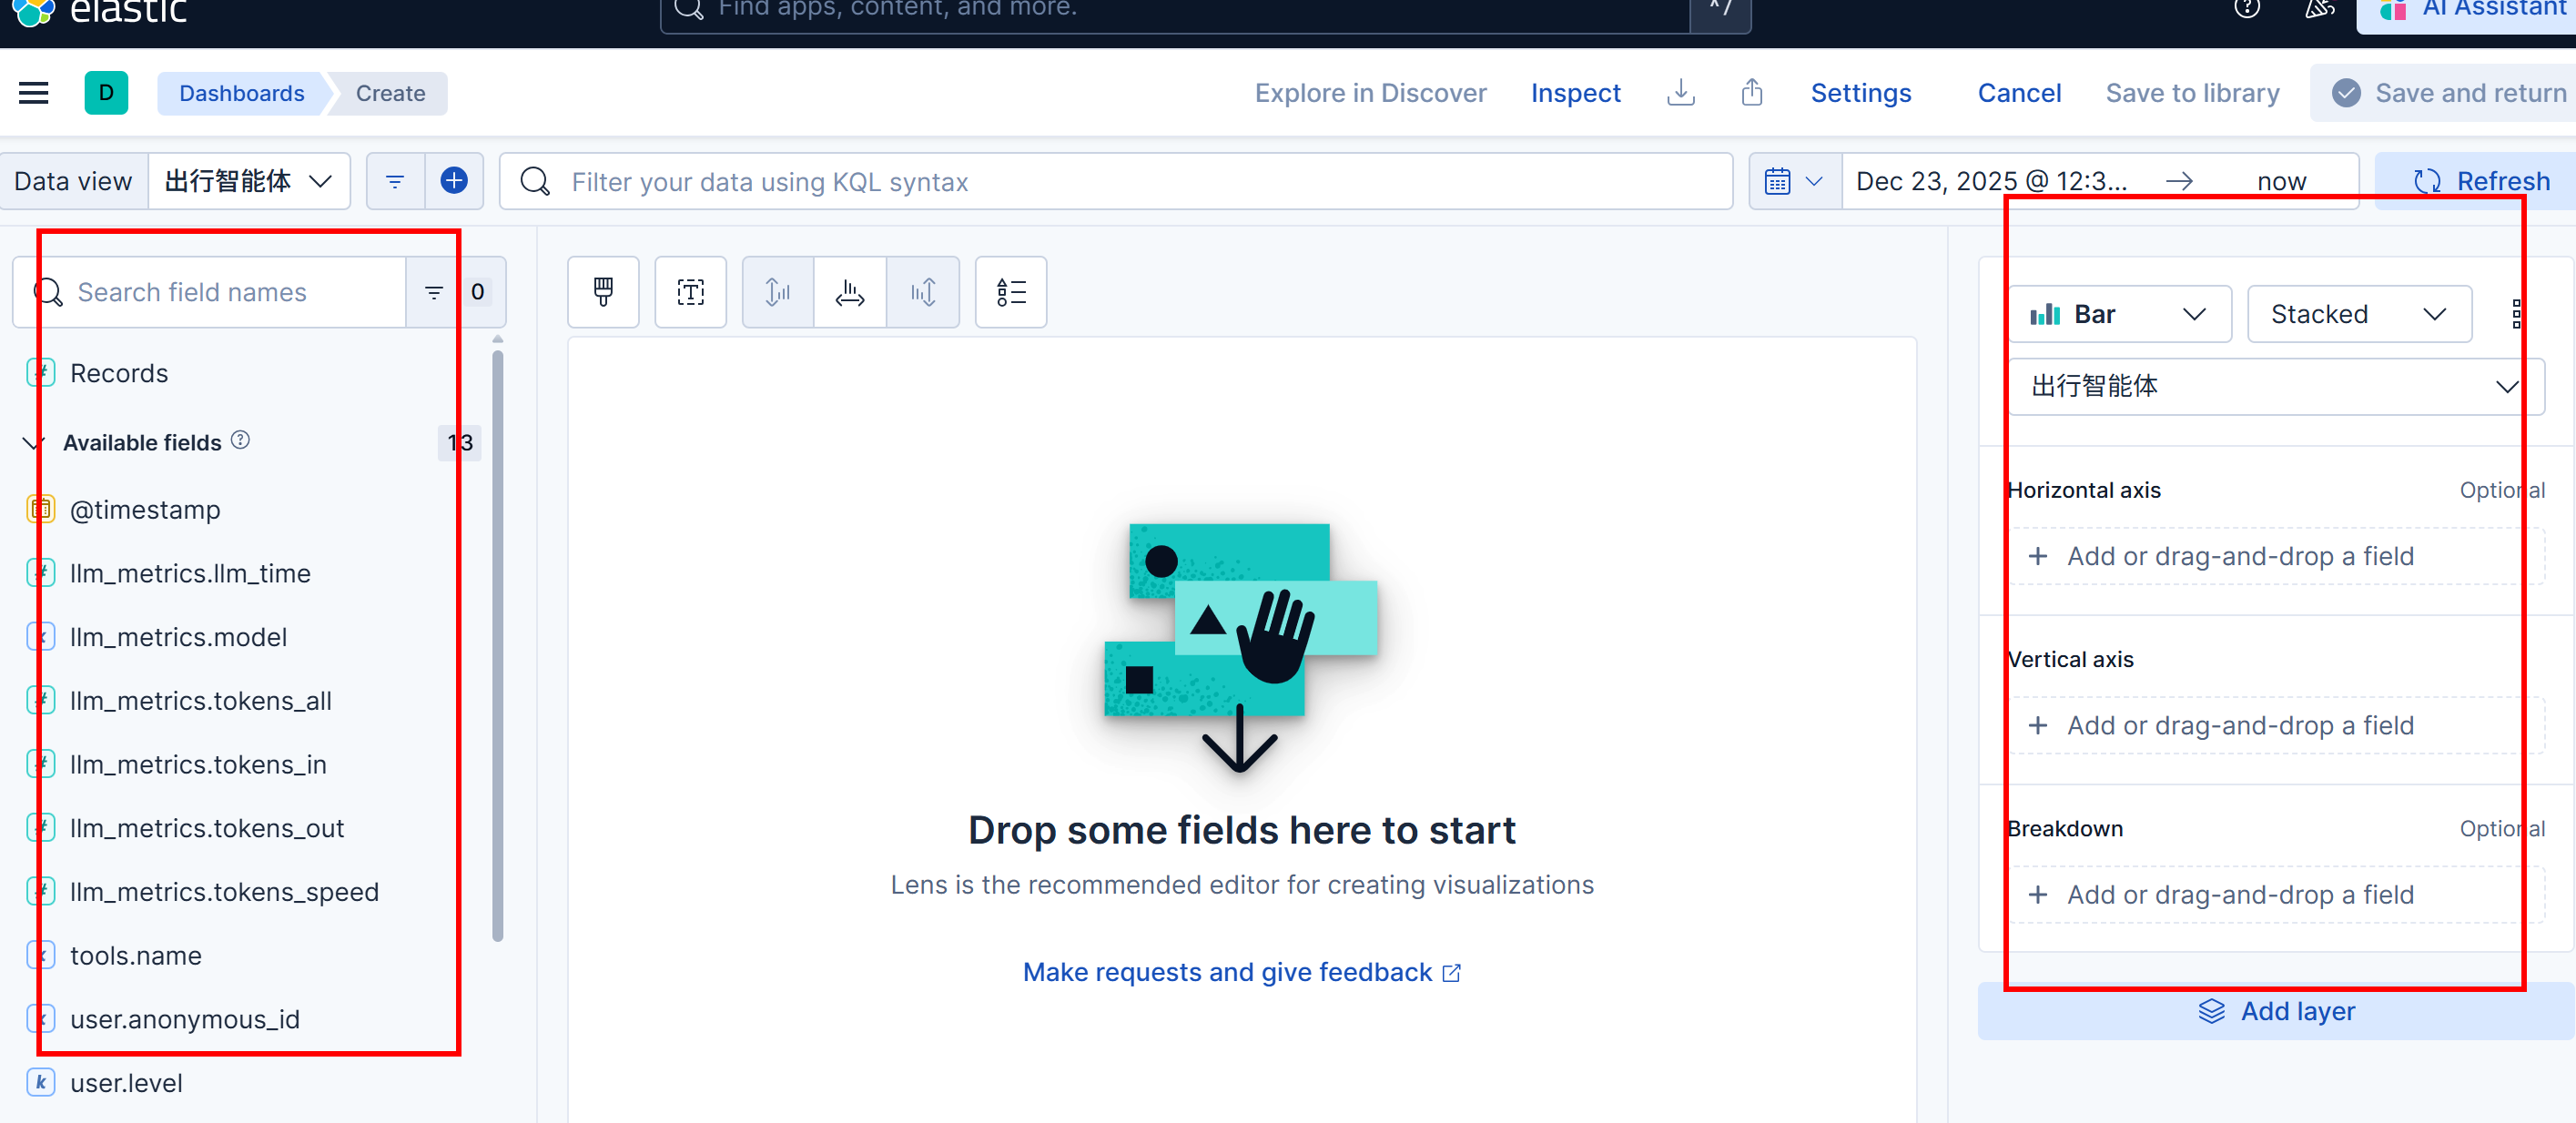The height and width of the screenshot is (1123, 2576).
Task: Open the Inspect menu item
Action: [1575, 93]
